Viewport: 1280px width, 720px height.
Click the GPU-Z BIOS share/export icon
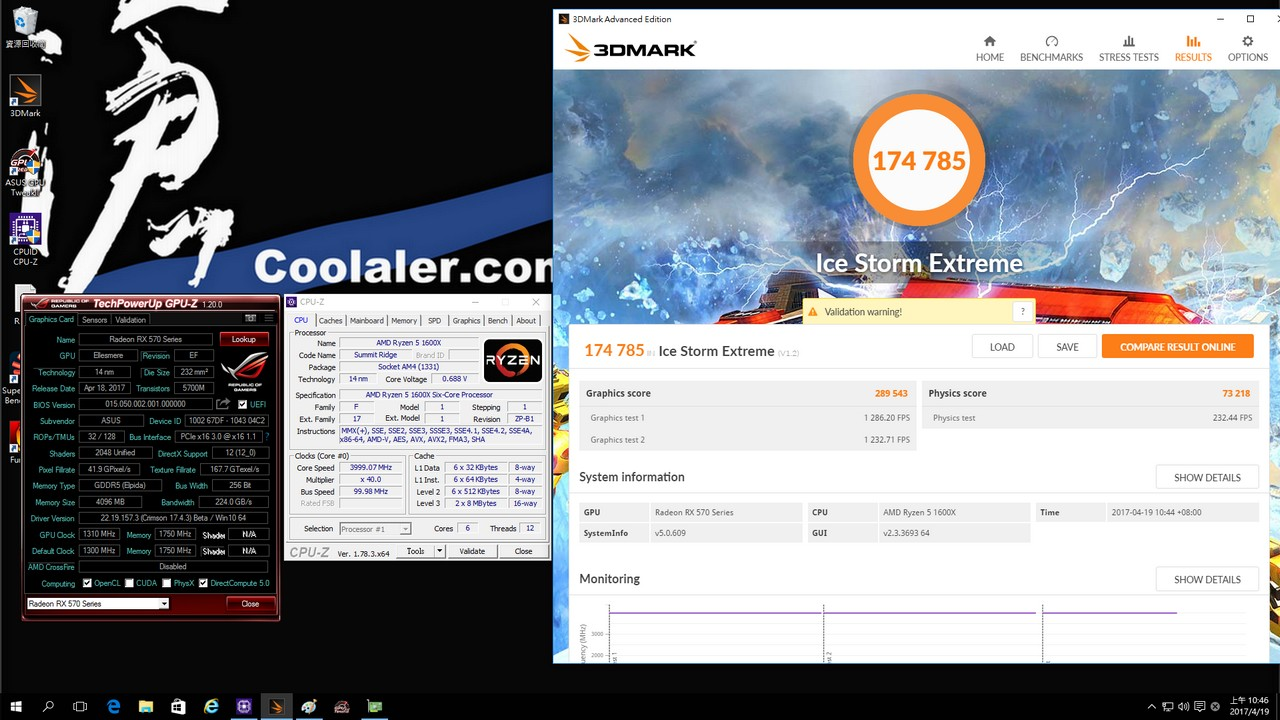point(223,404)
